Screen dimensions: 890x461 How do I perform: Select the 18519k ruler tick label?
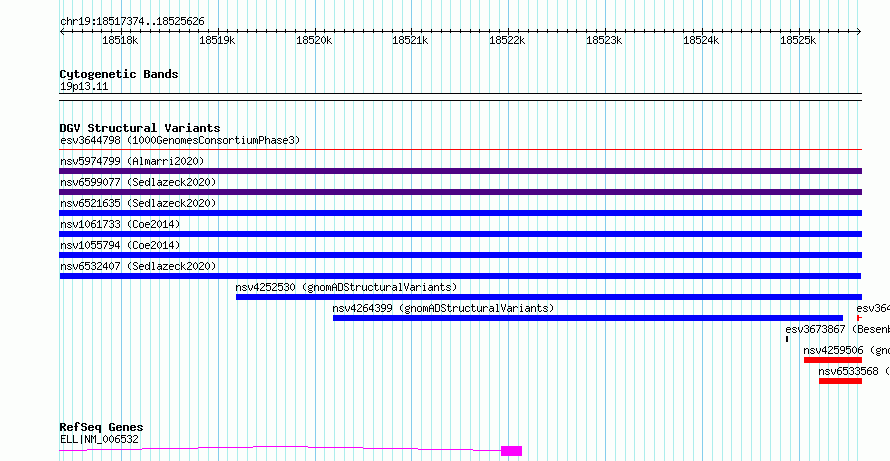(x=217, y=40)
